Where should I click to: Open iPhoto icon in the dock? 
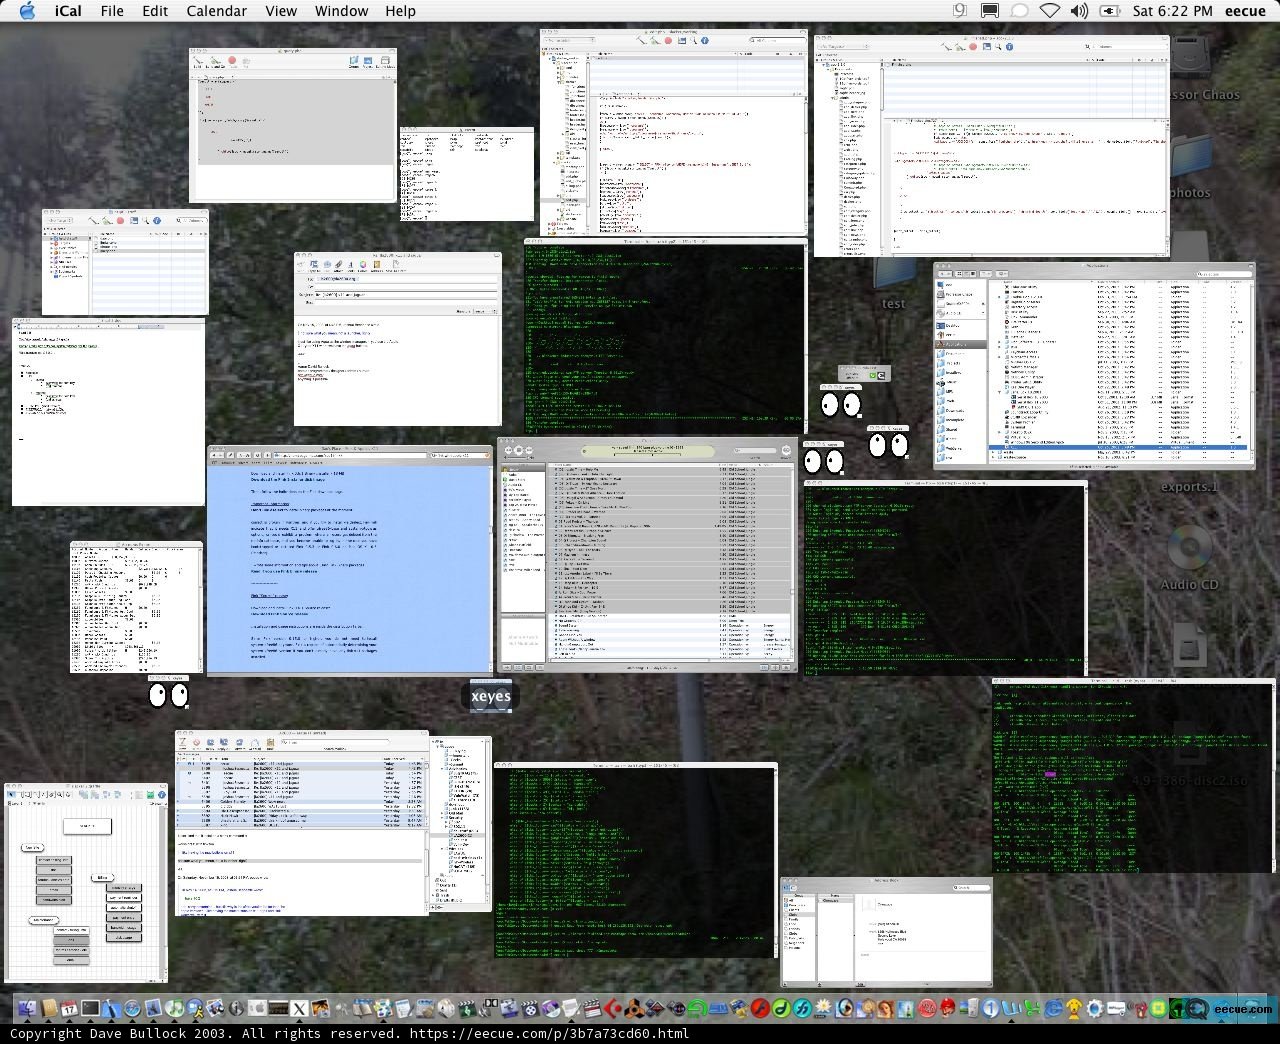coord(215,1008)
